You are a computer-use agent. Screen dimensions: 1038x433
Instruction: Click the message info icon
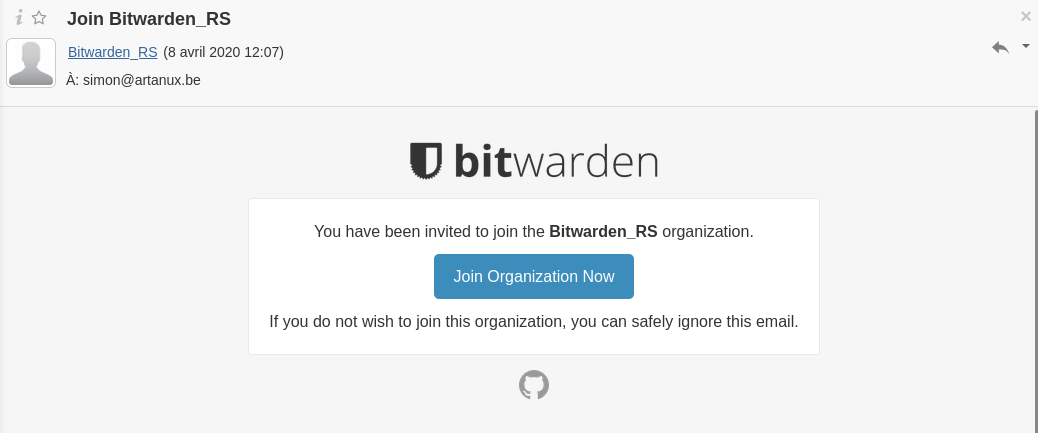click(18, 17)
